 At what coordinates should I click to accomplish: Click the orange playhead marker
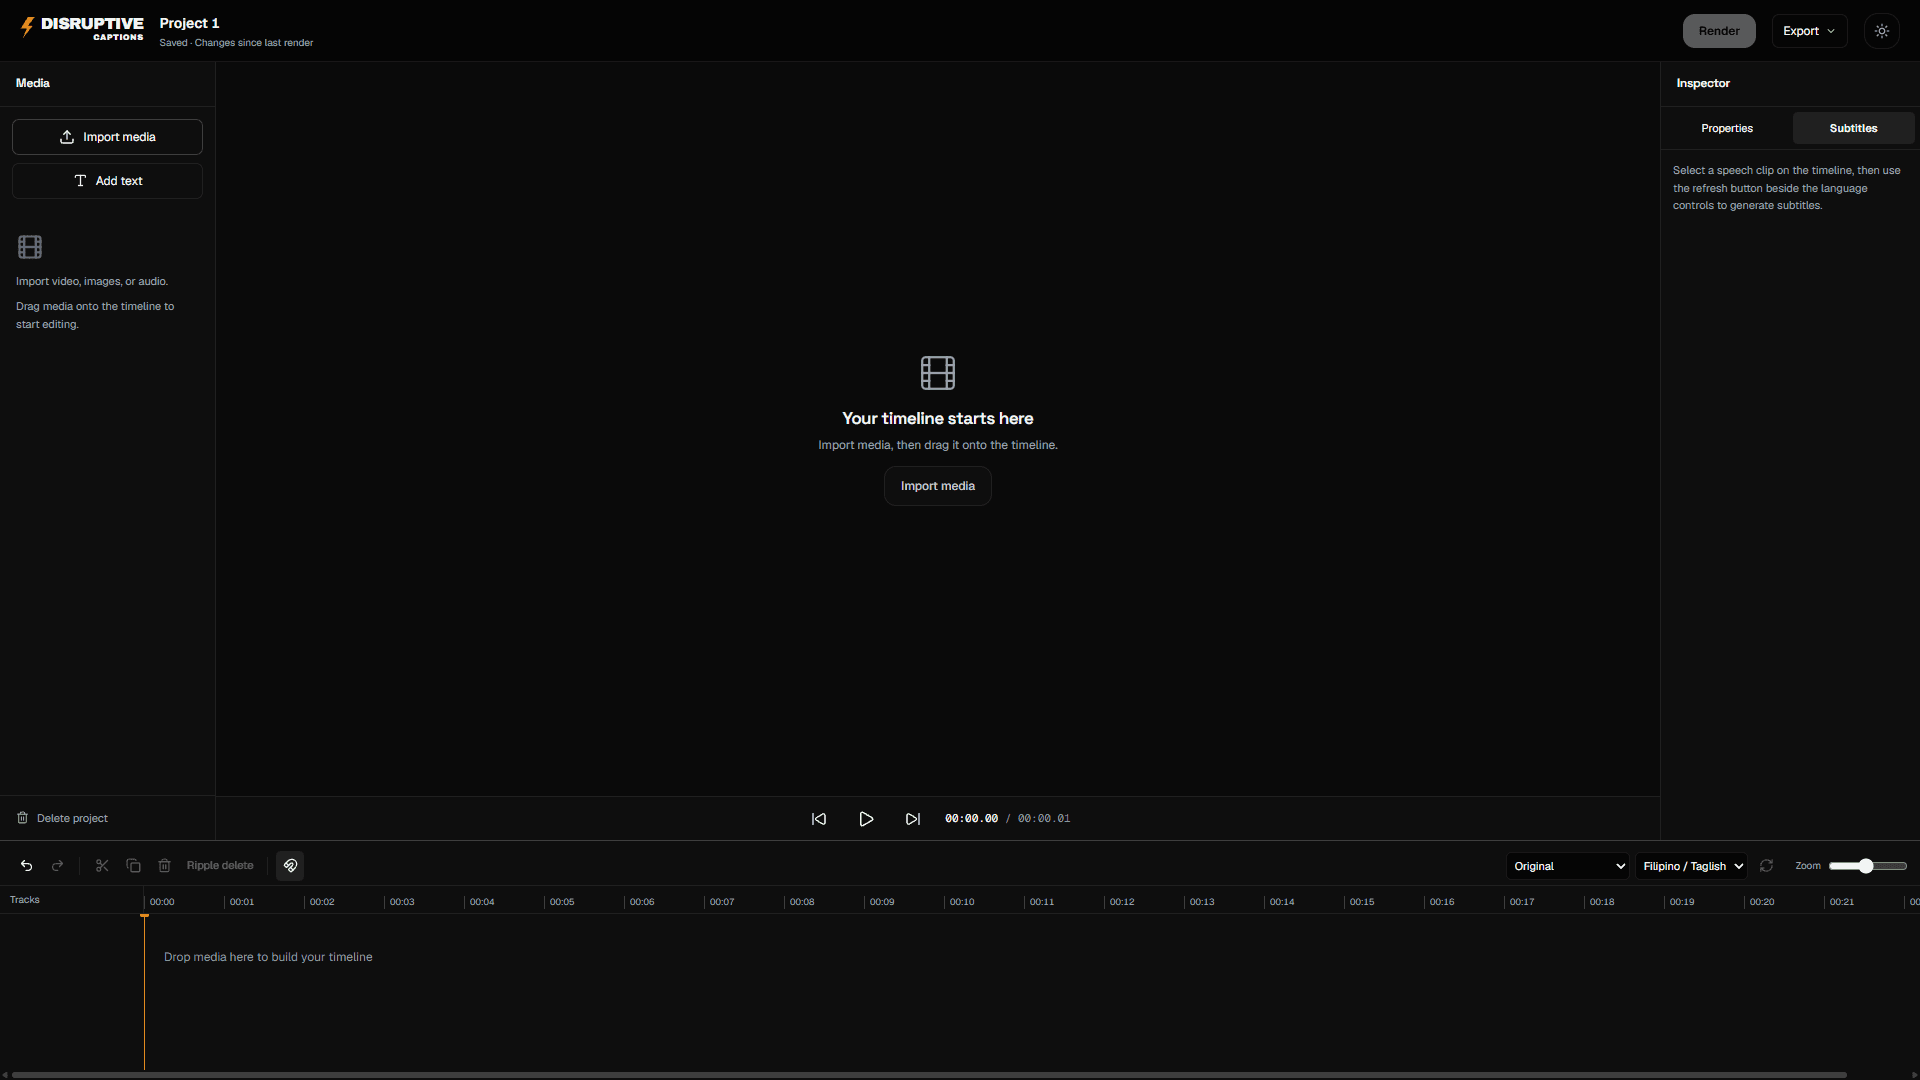[x=144, y=915]
